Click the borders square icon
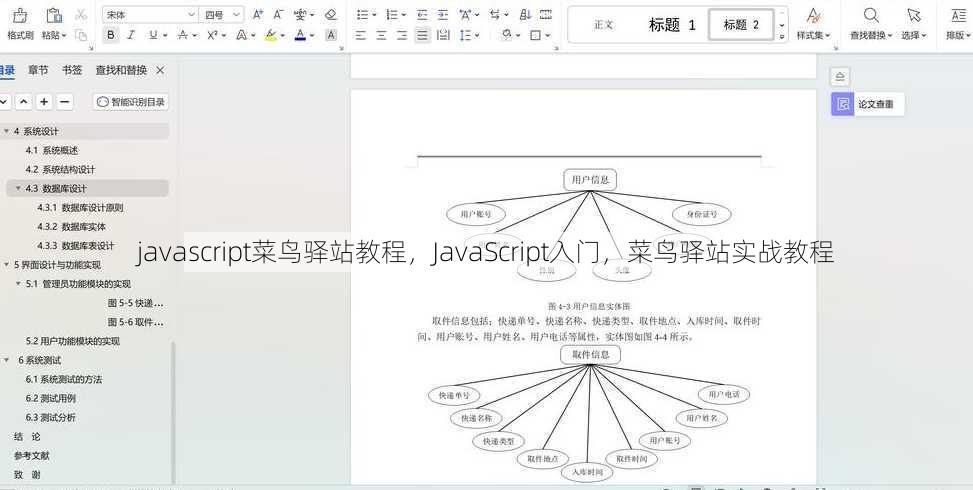Viewport: 973px width, 490px height. (536, 35)
